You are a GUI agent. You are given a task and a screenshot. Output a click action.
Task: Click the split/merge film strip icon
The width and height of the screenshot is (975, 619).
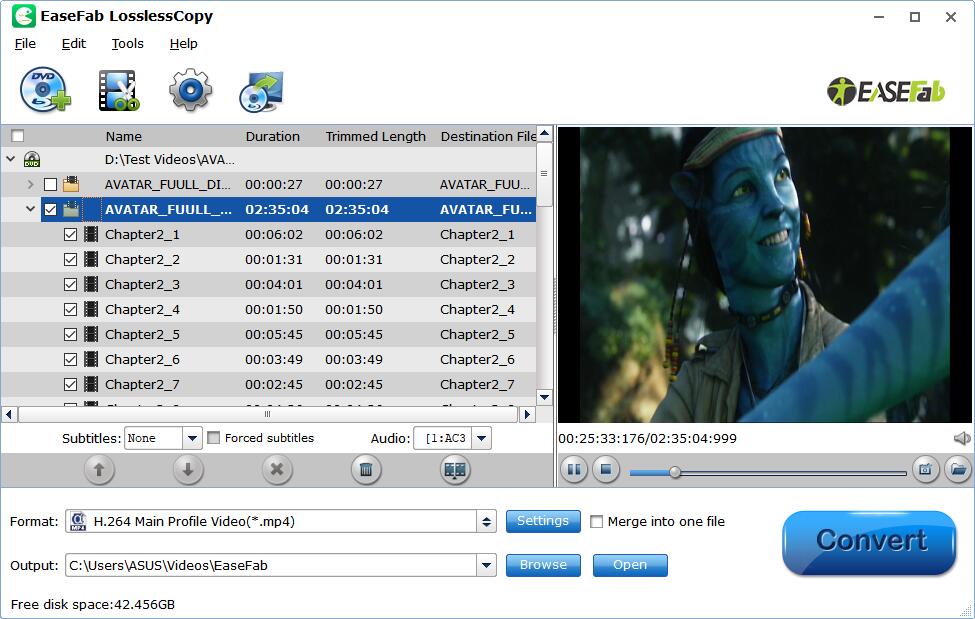pos(455,470)
